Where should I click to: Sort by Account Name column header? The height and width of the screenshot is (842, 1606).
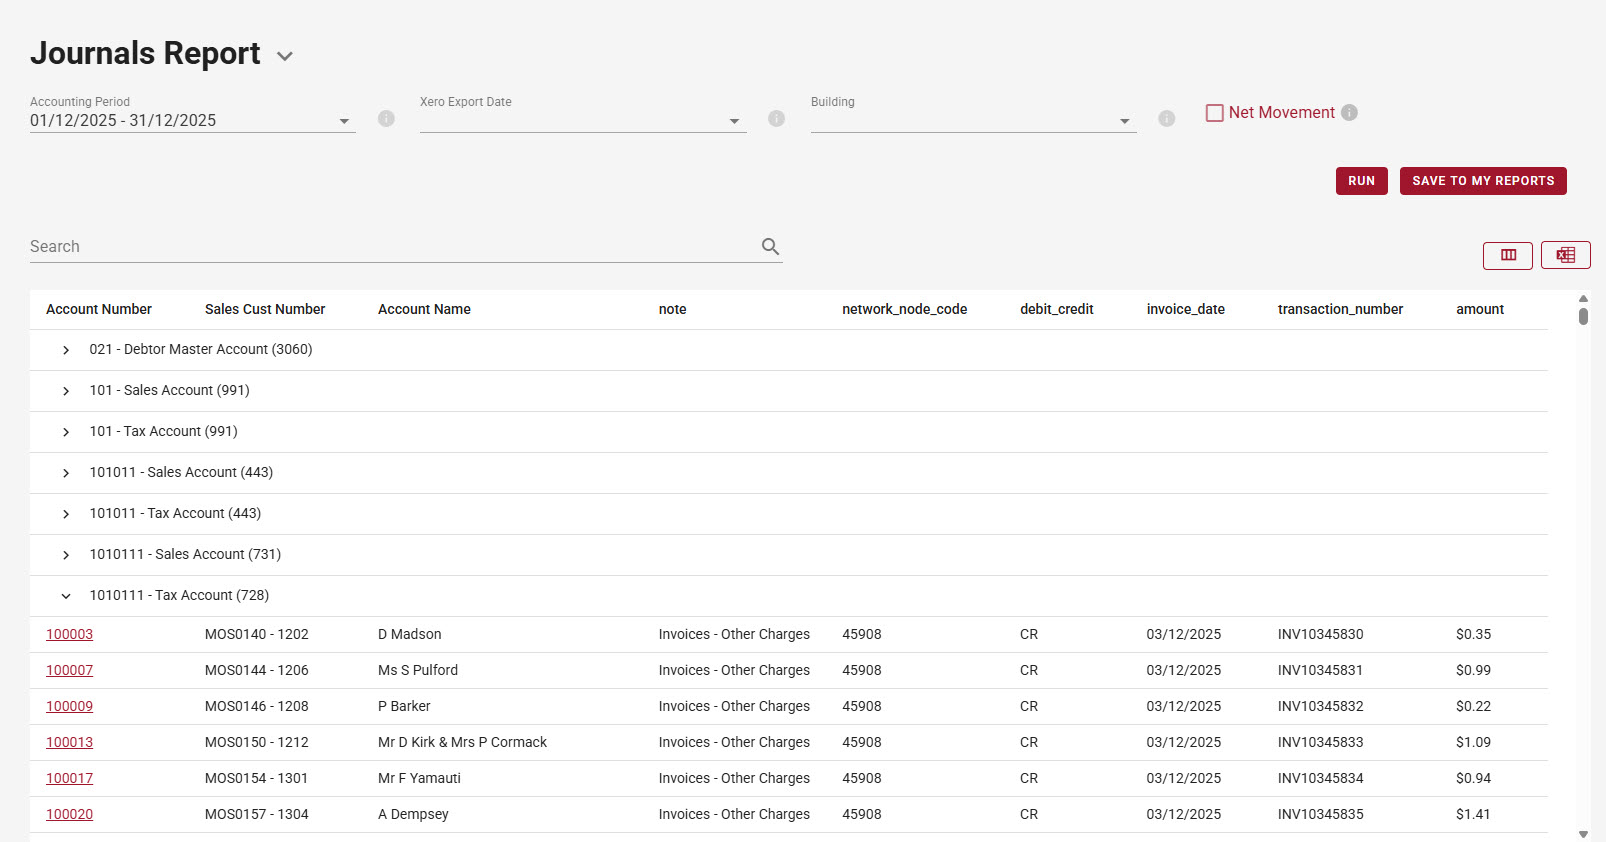(424, 309)
